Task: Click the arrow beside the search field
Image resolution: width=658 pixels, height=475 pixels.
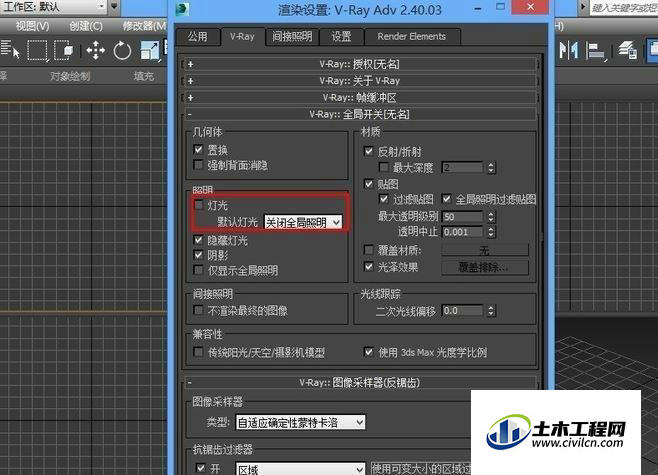Action: pyautogui.click(x=583, y=7)
